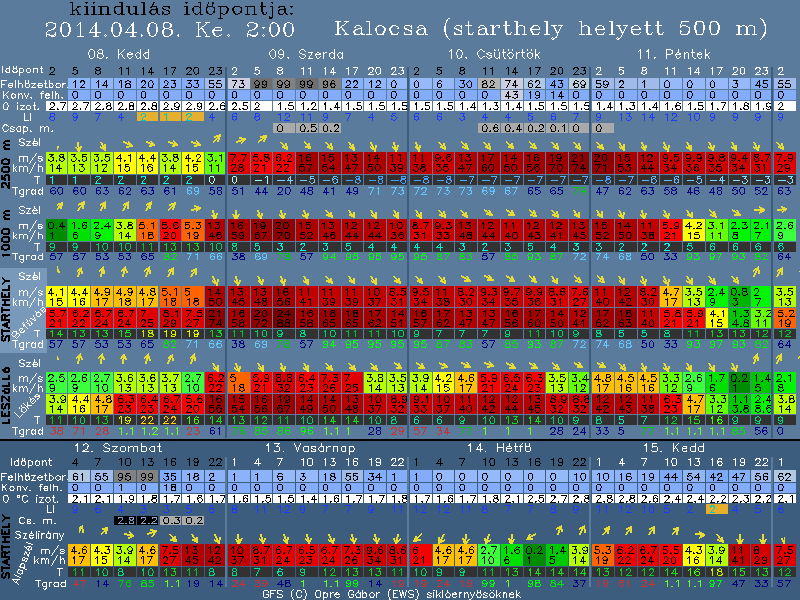The width and height of the screenshot is (800, 600).
Task: Click the Felhőzetbor. row label in top table
Action: click(21, 84)
